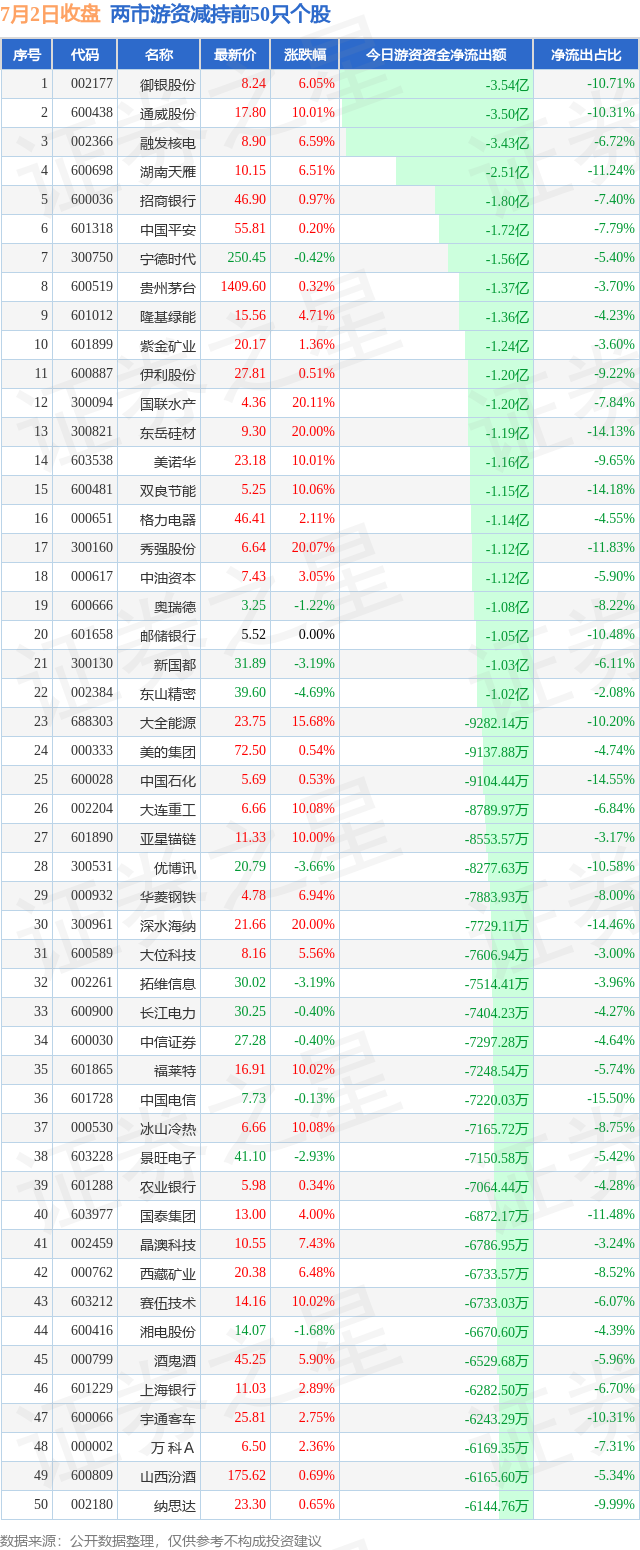The width and height of the screenshot is (640, 1550).
Task: Click the 今日游资资金净流出额 column header
Action: click(x=436, y=55)
